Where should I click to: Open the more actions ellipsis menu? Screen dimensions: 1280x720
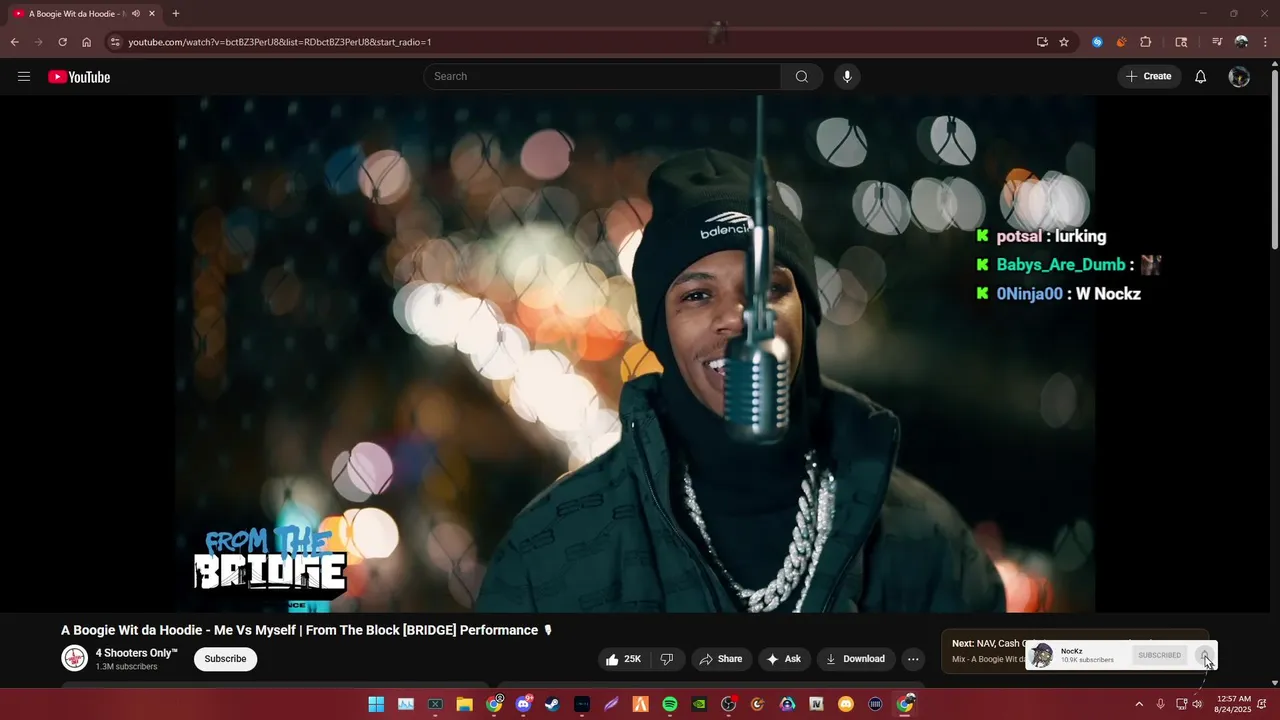tap(913, 659)
